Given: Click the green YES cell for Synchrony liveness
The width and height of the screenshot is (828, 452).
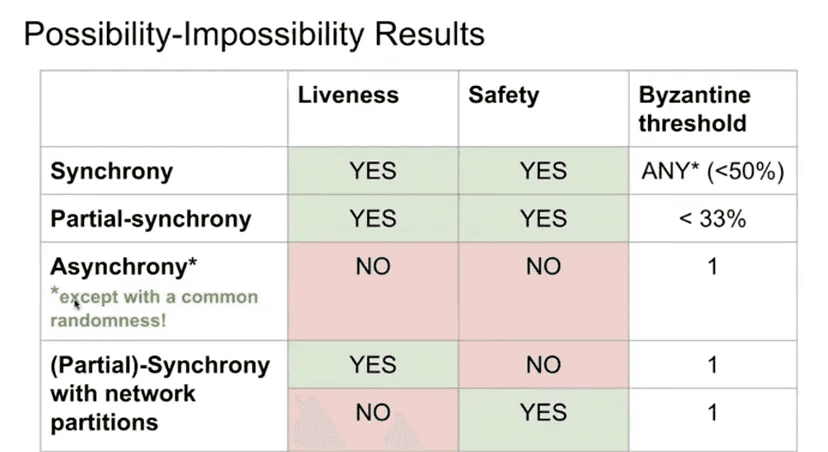Looking at the screenshot, I should pyautogui.click(x=373, y=171).
